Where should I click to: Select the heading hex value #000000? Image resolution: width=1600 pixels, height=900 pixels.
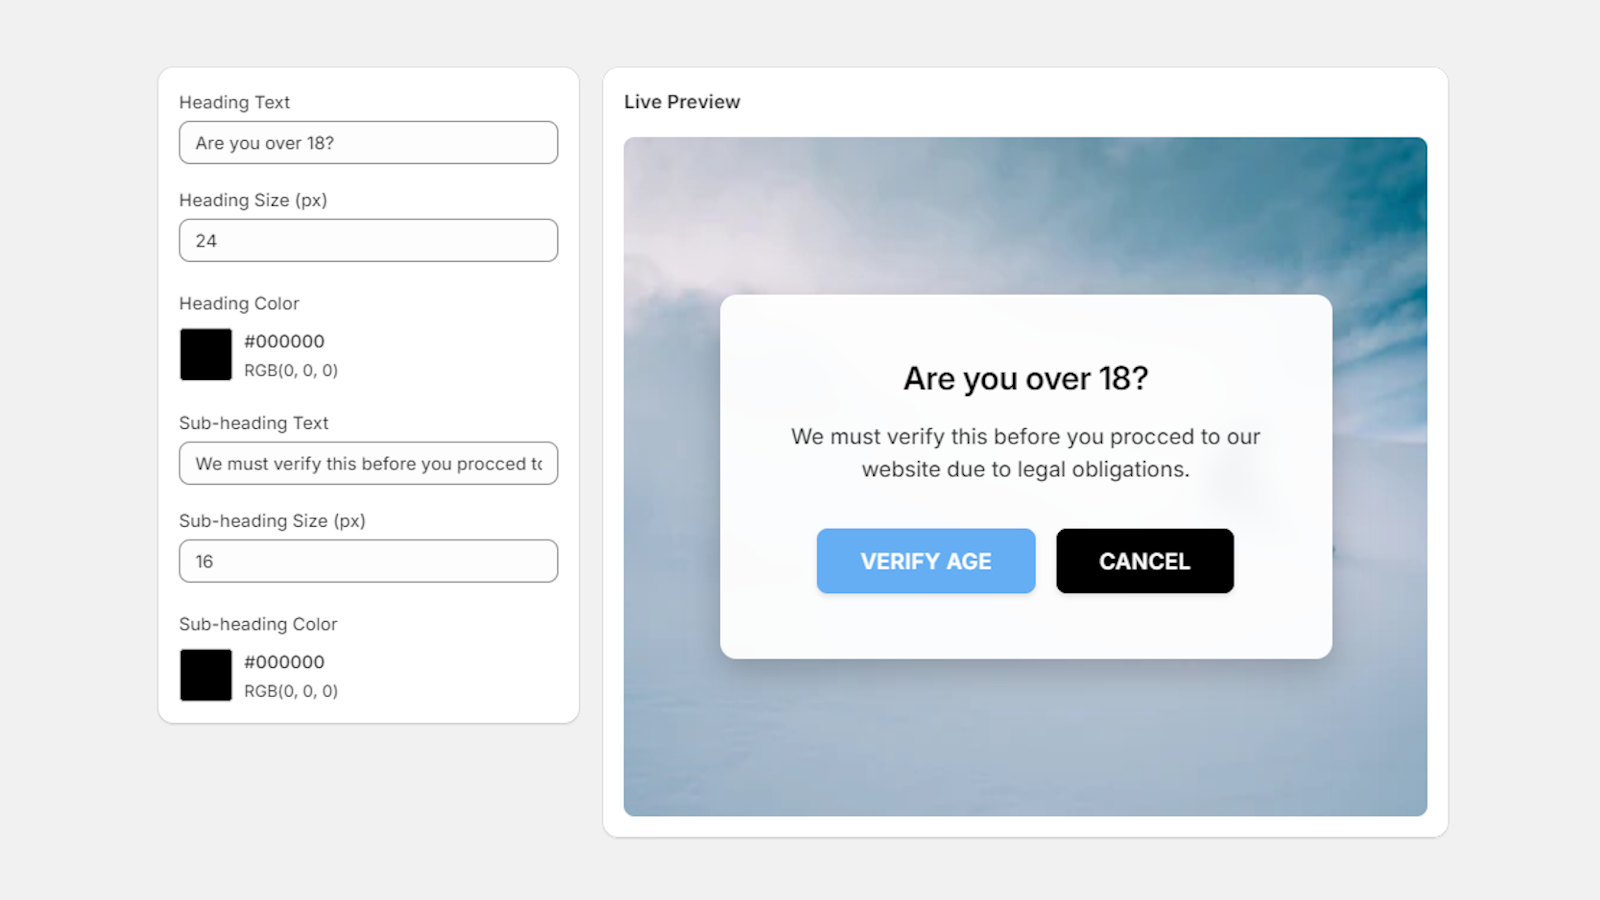click(x=285, y=341)
